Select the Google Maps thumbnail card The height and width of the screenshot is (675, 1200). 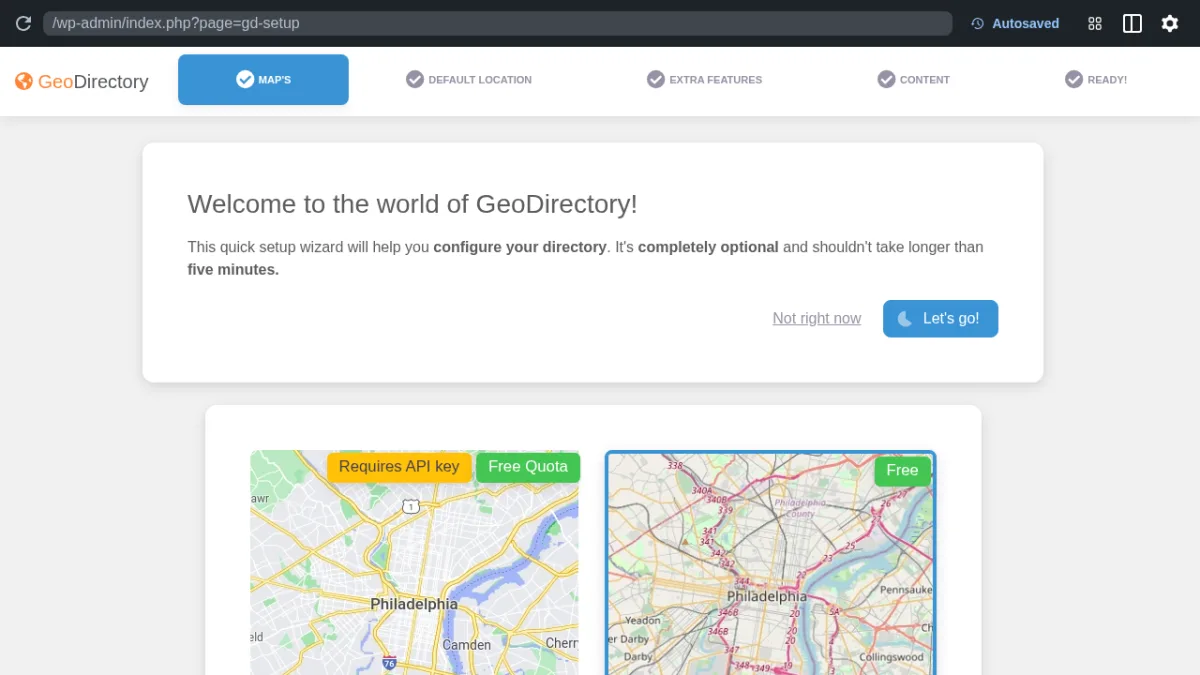pos(414,562)
